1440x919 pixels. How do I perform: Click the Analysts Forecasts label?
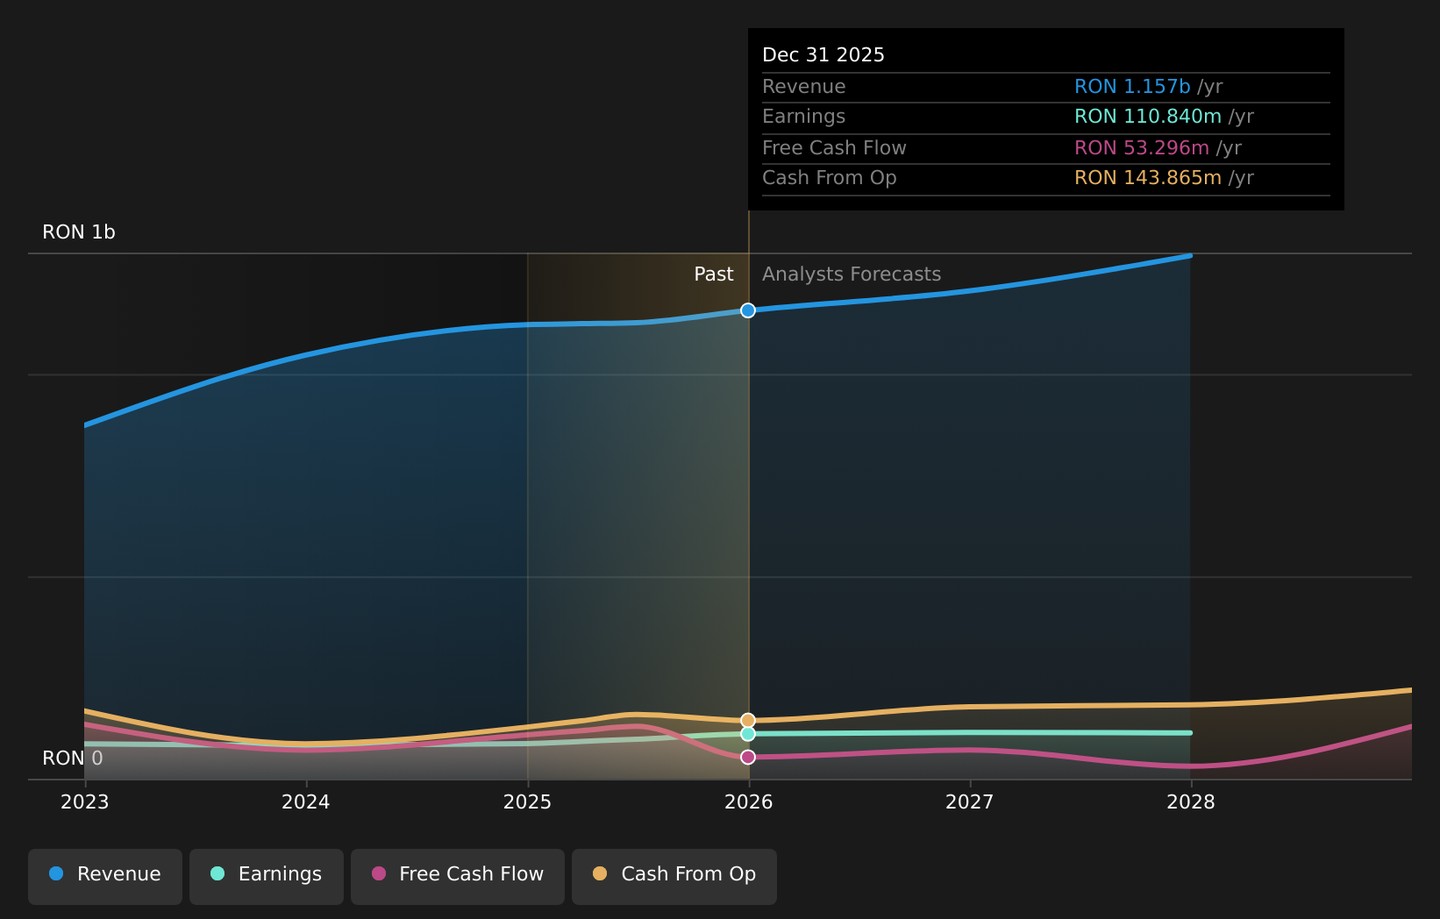click(852, 274)
